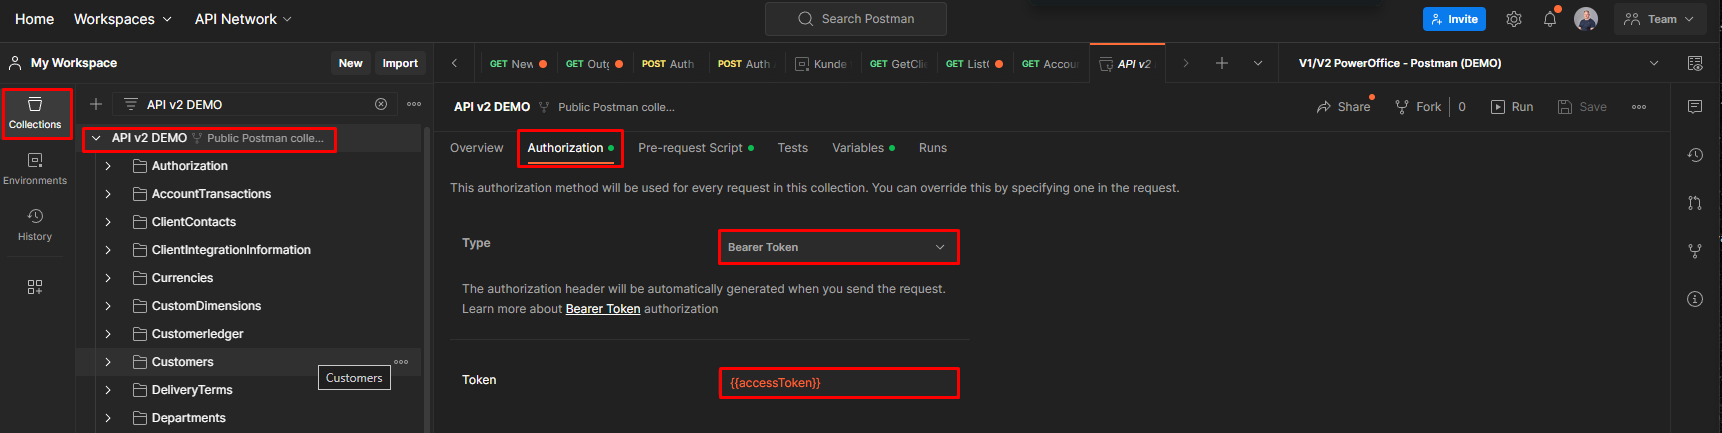Click the accessToken token input field
This screenshot has height=433, width=1722.
click(838, 383)
